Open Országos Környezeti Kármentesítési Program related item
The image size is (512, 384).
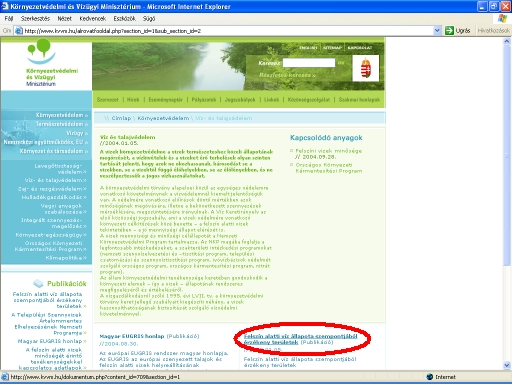329,168
